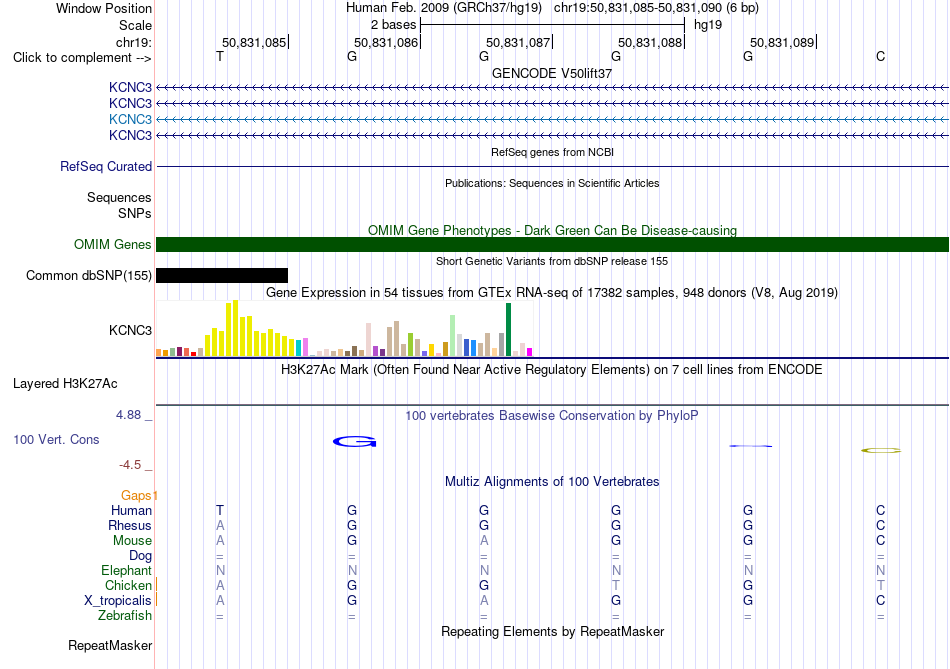The width and height of the screenshot is (950, 669).
Task: Click the 'RefSeq genes from NCBI' title
Action: (x=553, y=152)
